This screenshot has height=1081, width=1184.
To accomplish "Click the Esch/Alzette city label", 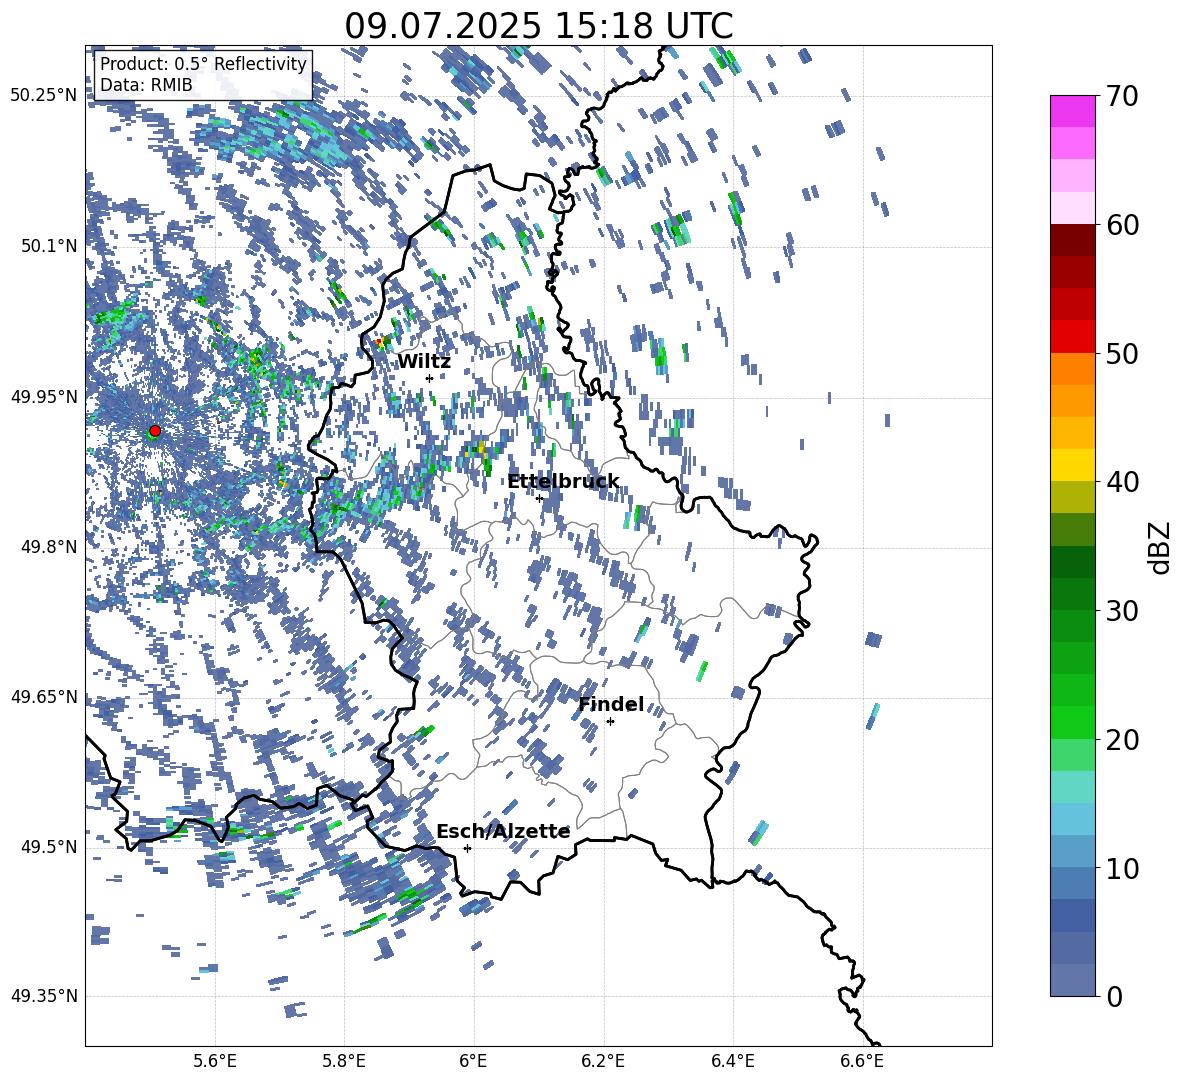I will click(503, 831).
